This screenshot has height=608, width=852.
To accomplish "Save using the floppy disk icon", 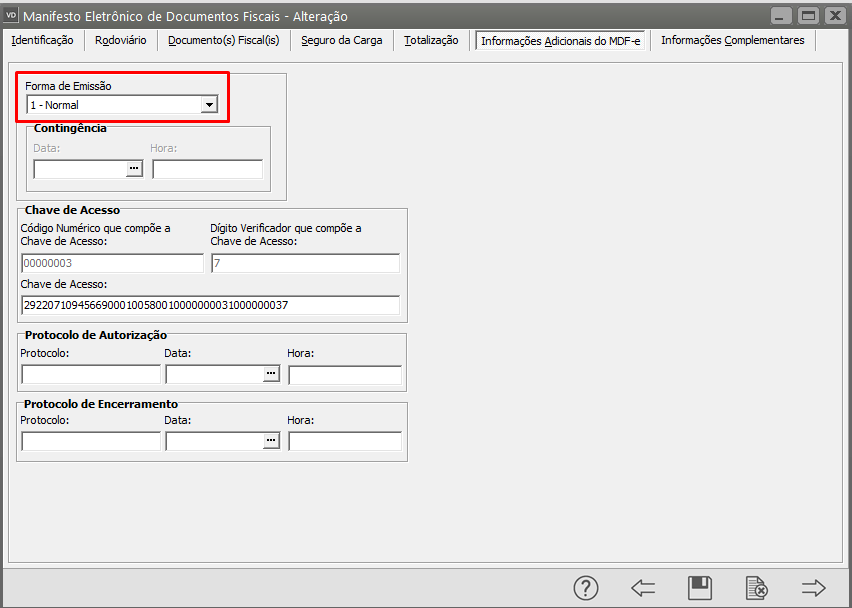I will (700, 587).
